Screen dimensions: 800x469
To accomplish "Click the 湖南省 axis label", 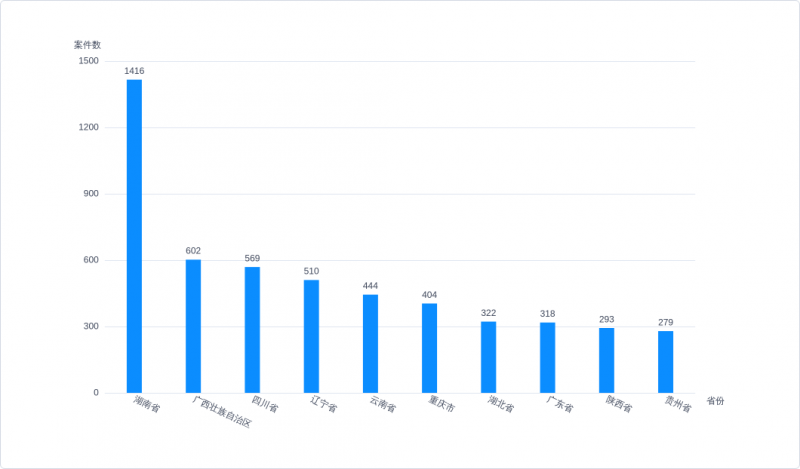I will [147, 404].
